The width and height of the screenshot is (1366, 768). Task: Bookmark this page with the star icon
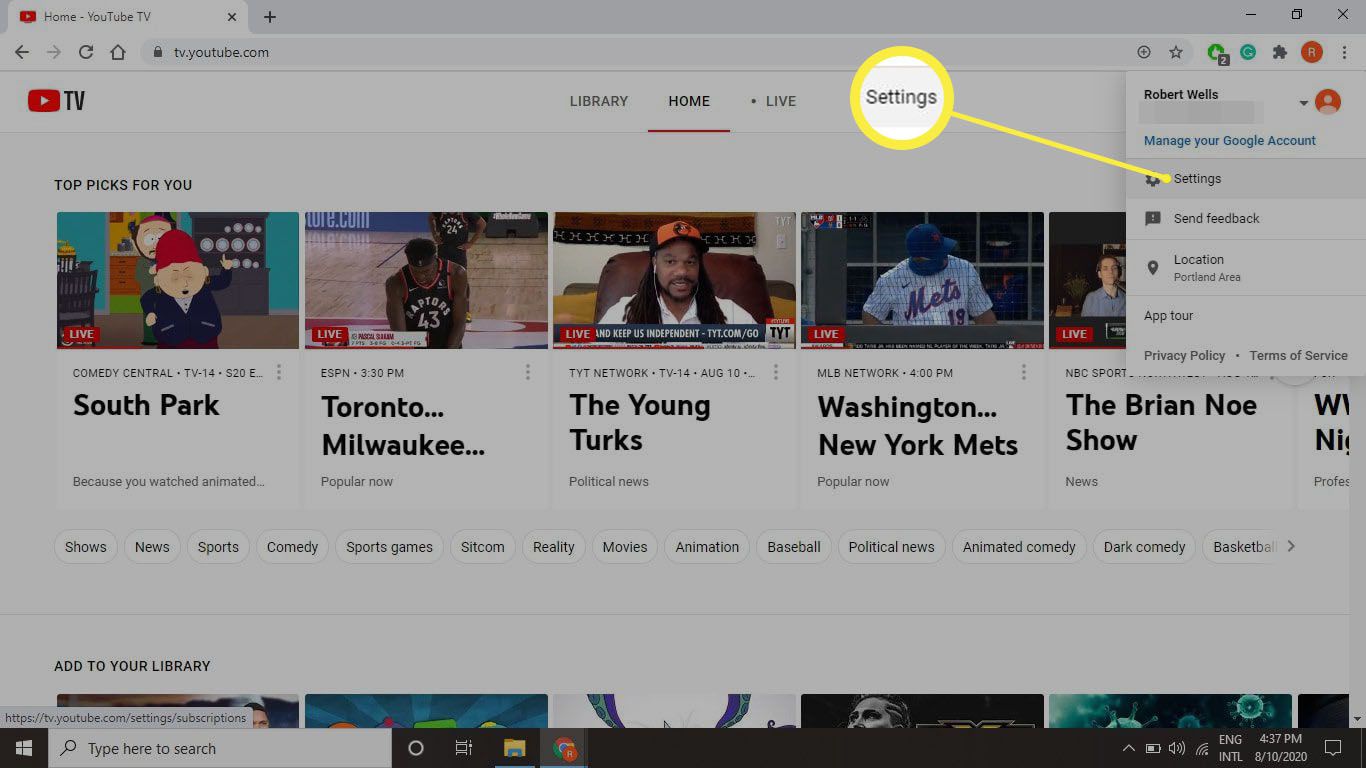[1176, 52]
